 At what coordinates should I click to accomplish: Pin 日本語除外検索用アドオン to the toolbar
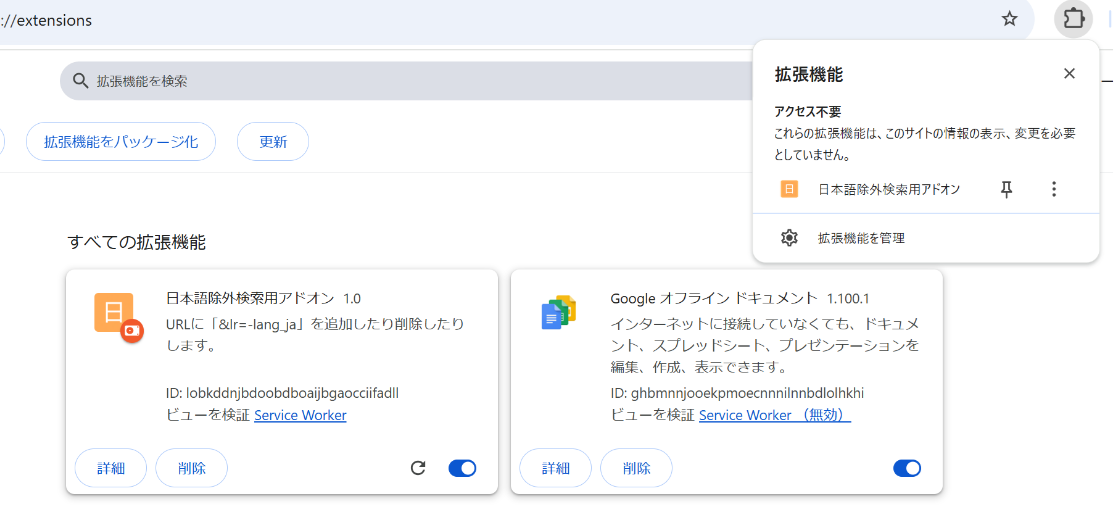pos(1007,189)
